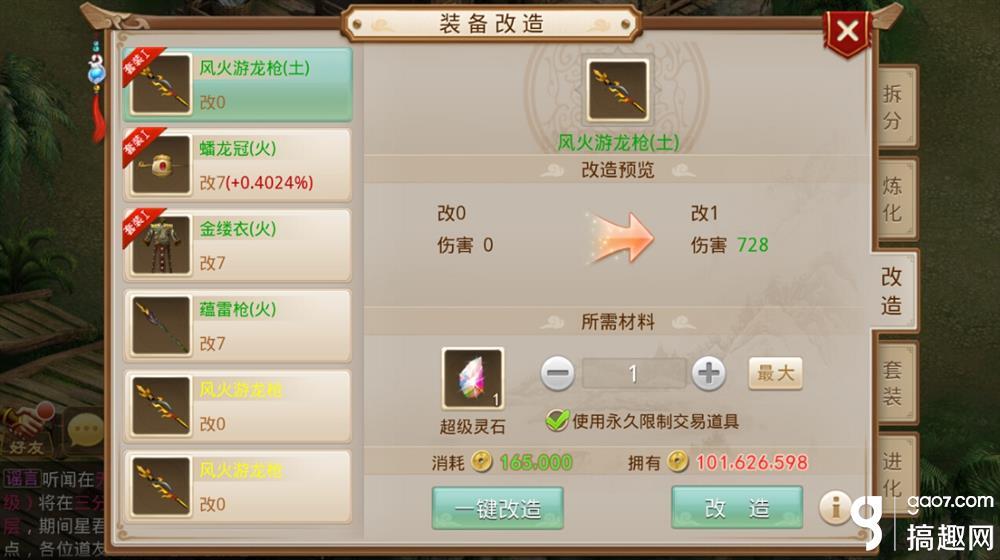This screenshot has height=560, width=1000.
Task: Open the chat speech bubble icon
Action: (x=85, y=431)
